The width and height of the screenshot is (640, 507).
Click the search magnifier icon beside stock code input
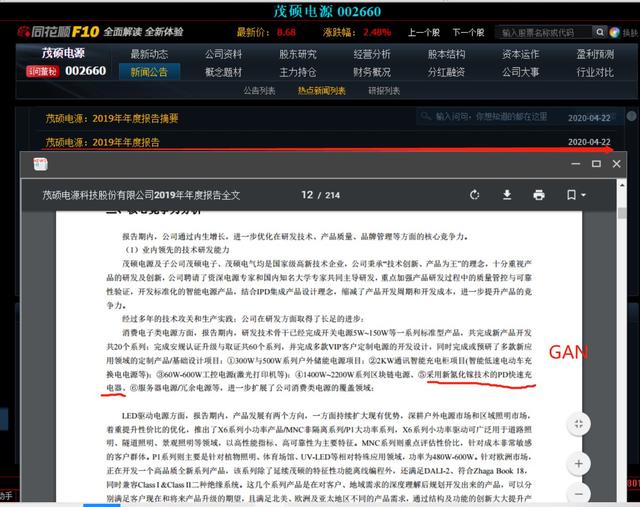pyautogui.click(x=599, y=32)
